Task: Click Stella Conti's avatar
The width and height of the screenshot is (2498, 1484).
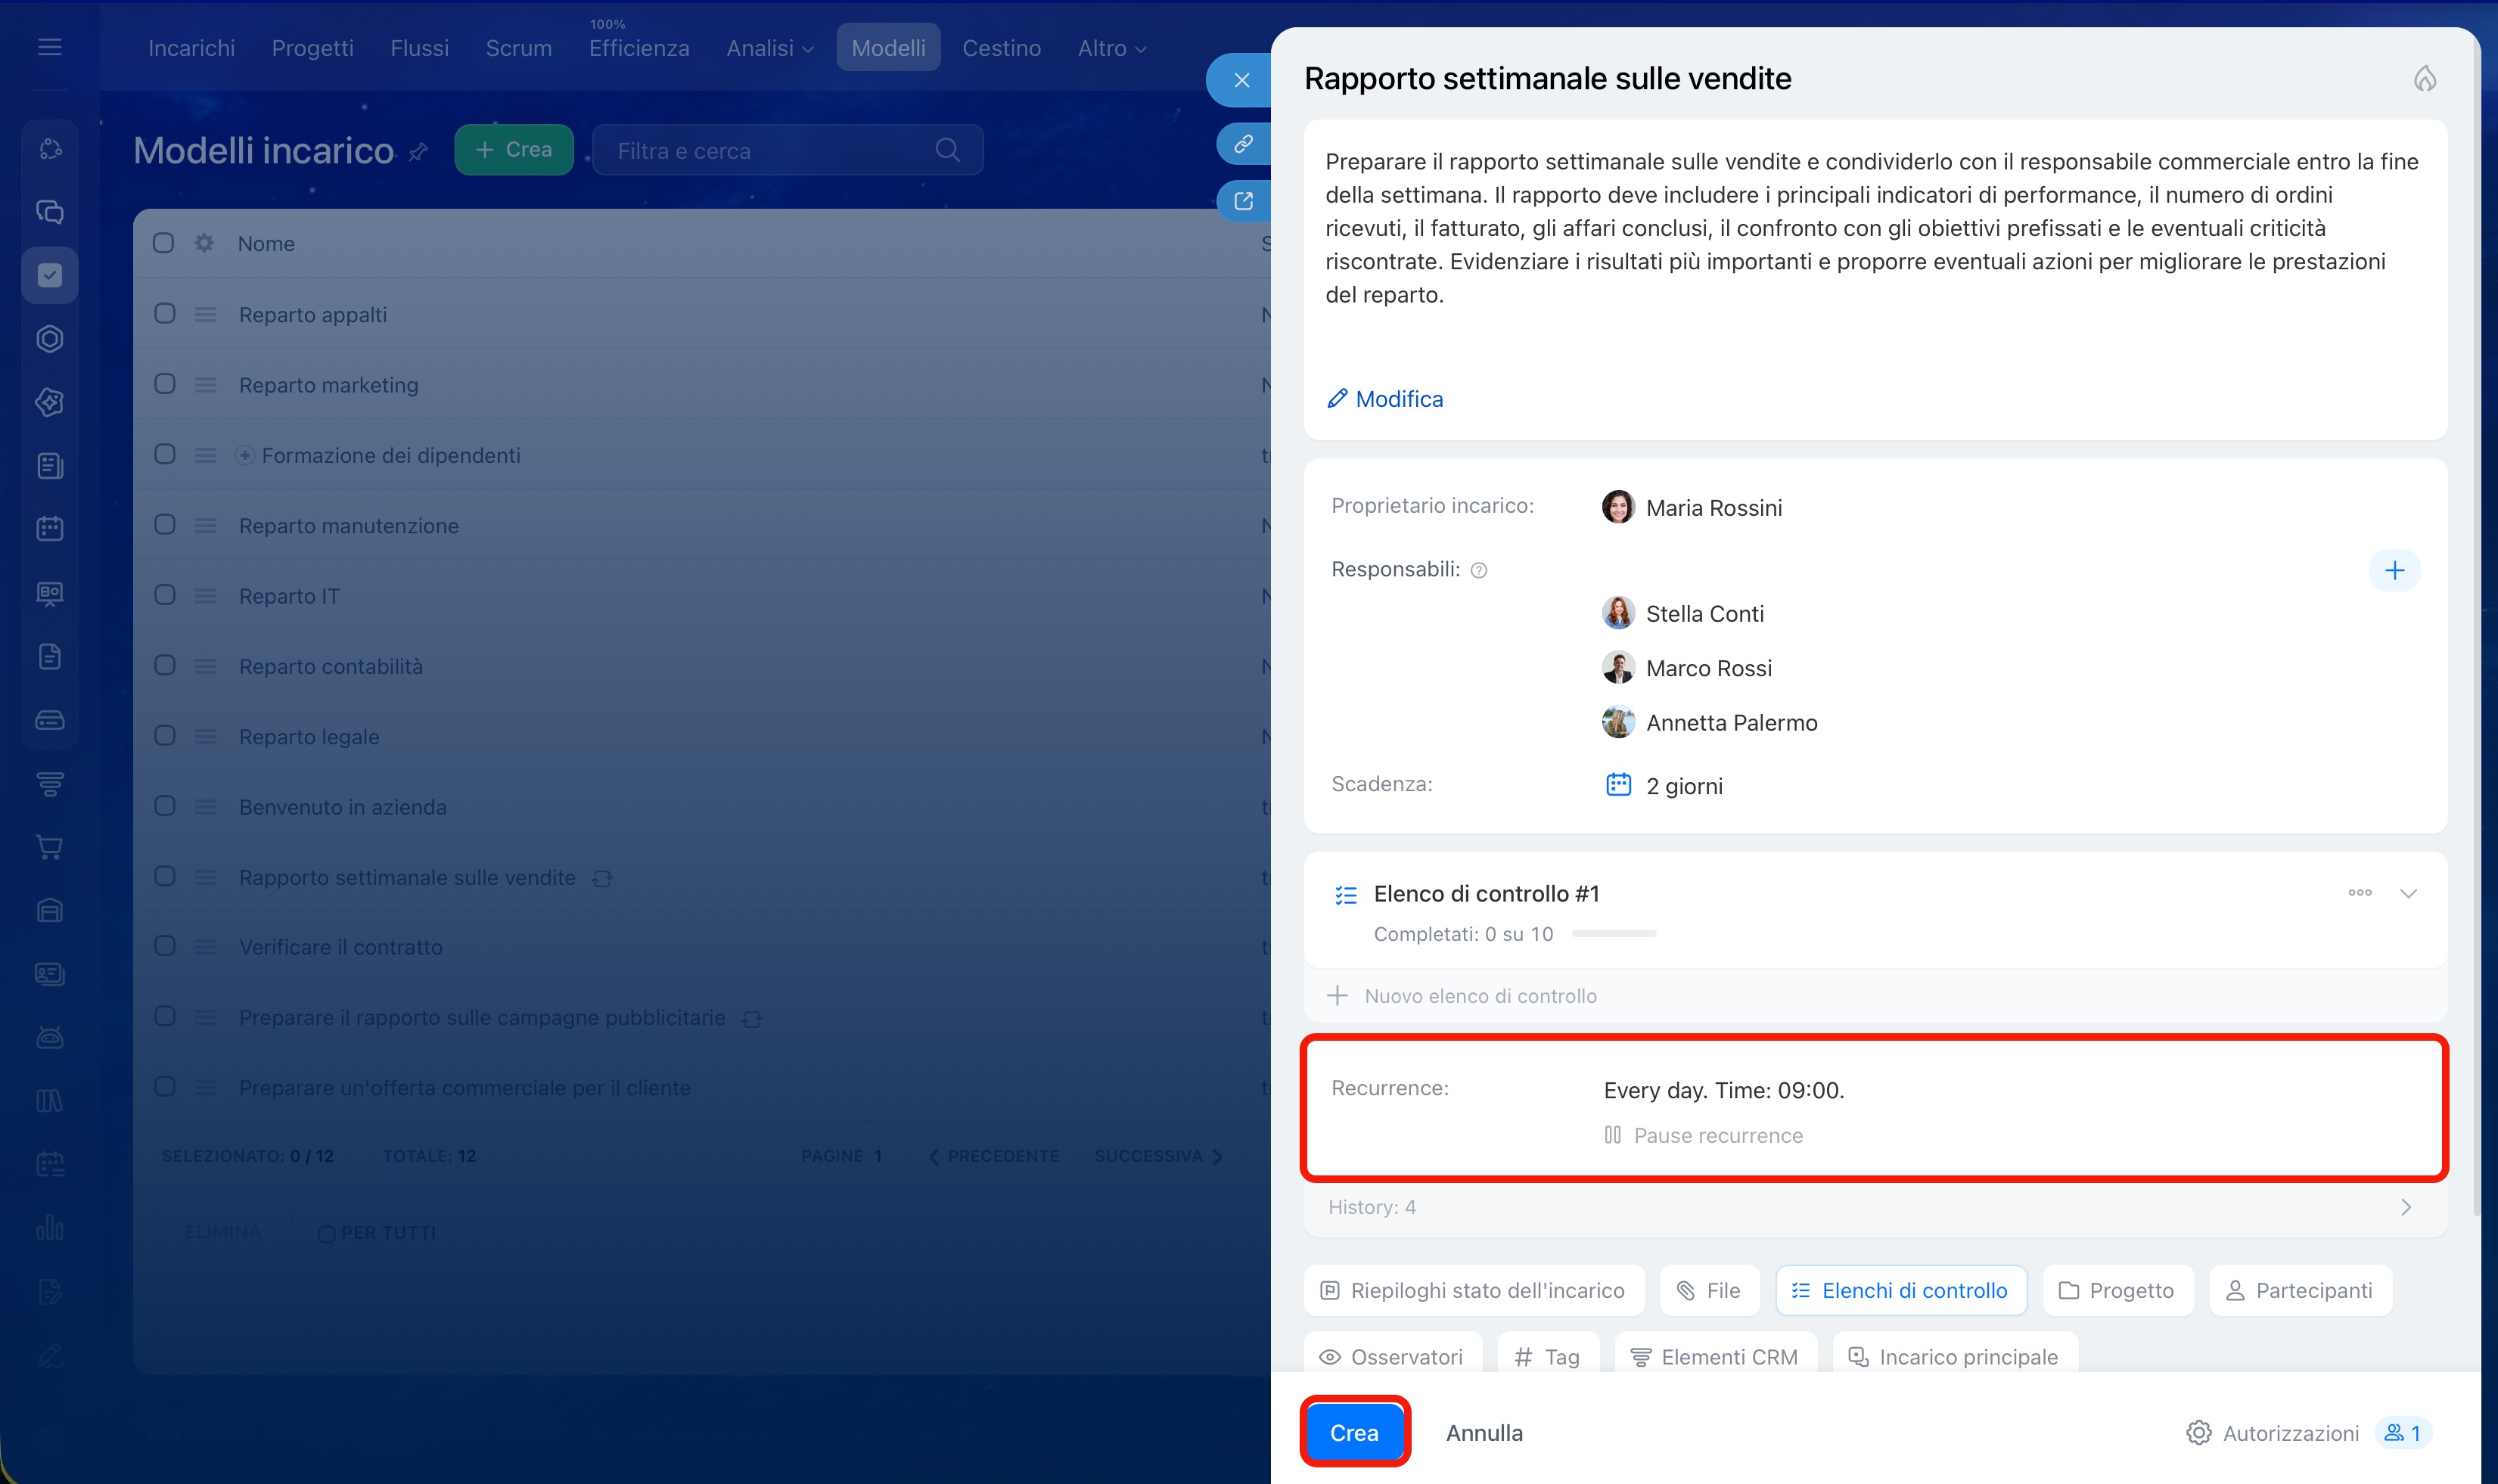Action: (1618, 613)
